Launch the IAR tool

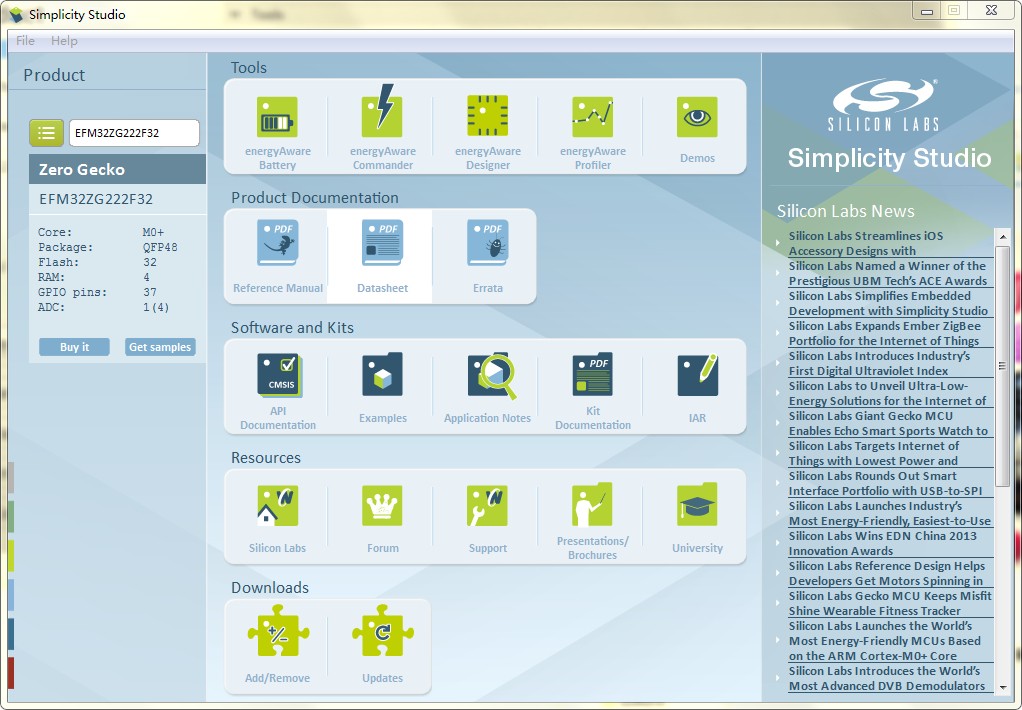(x=697, y=388)
